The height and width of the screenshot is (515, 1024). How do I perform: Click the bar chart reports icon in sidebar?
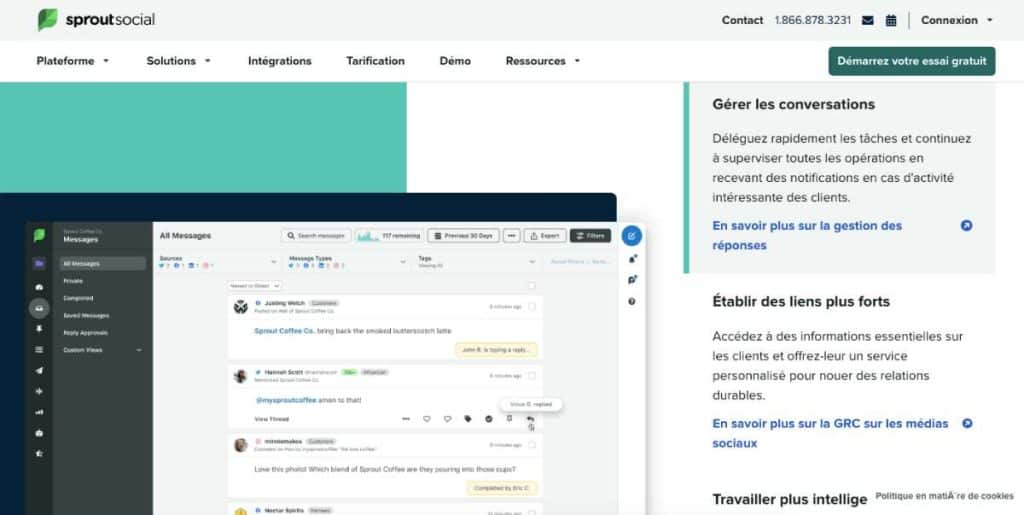coord(39,412)
